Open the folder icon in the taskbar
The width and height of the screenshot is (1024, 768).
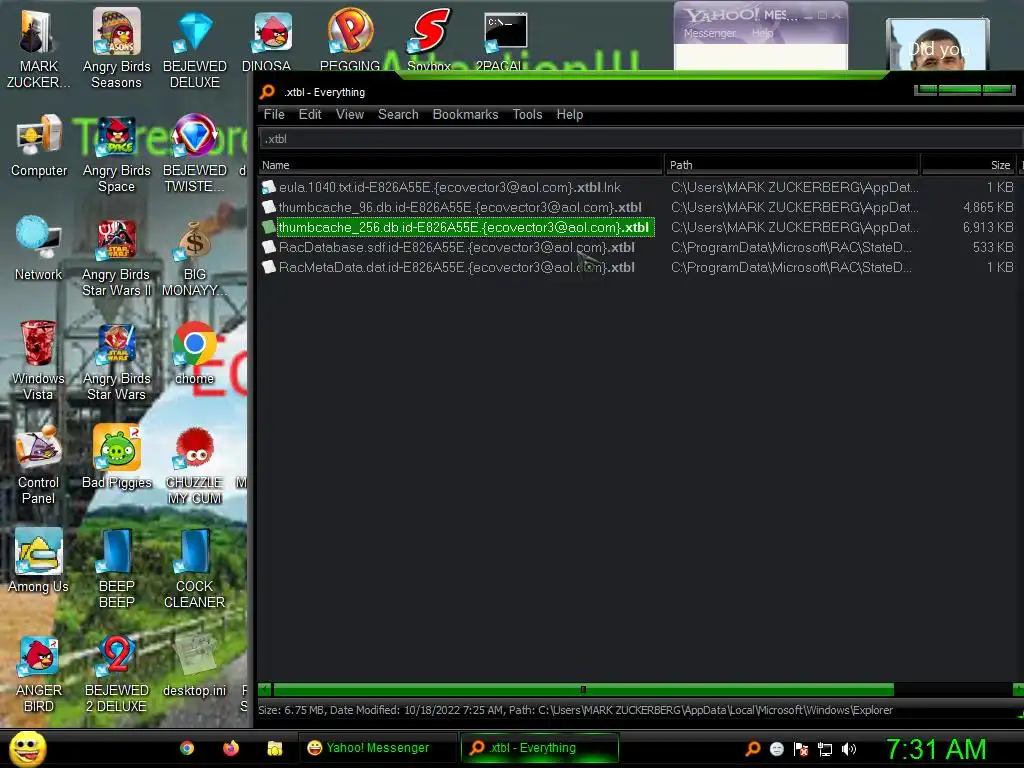274,748
